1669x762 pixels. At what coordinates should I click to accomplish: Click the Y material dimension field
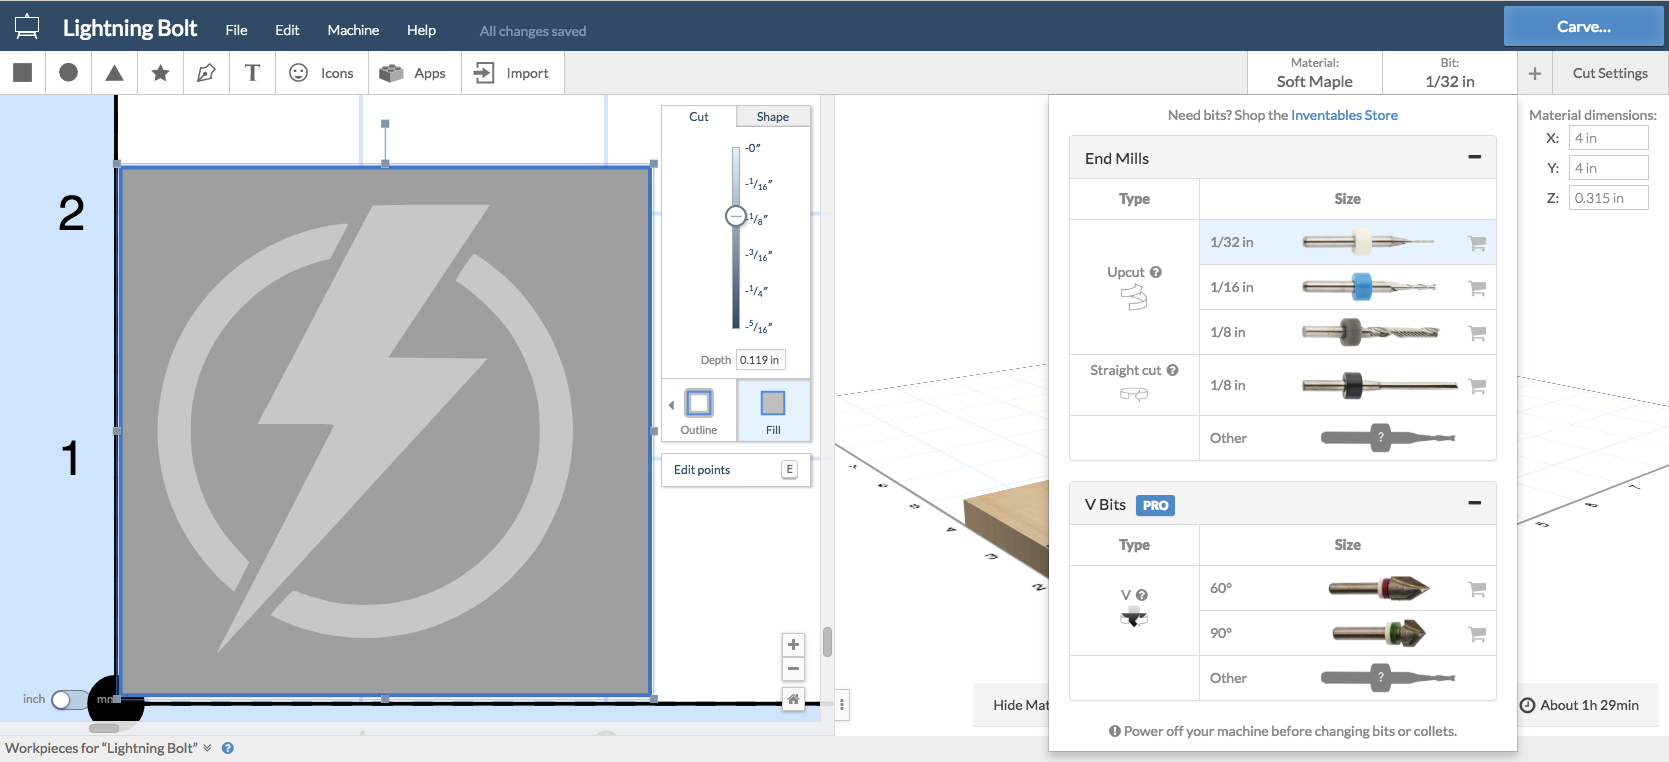tap(1608, 168)
